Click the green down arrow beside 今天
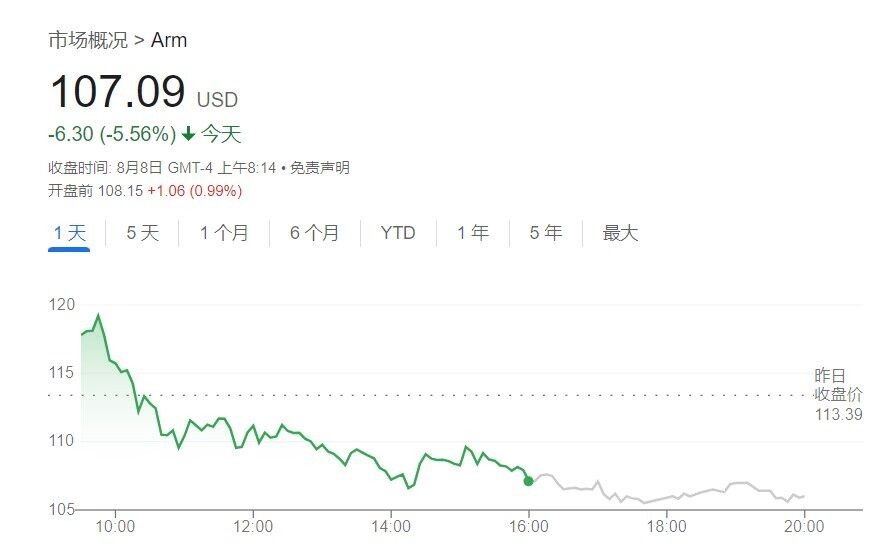 [188, 134]
